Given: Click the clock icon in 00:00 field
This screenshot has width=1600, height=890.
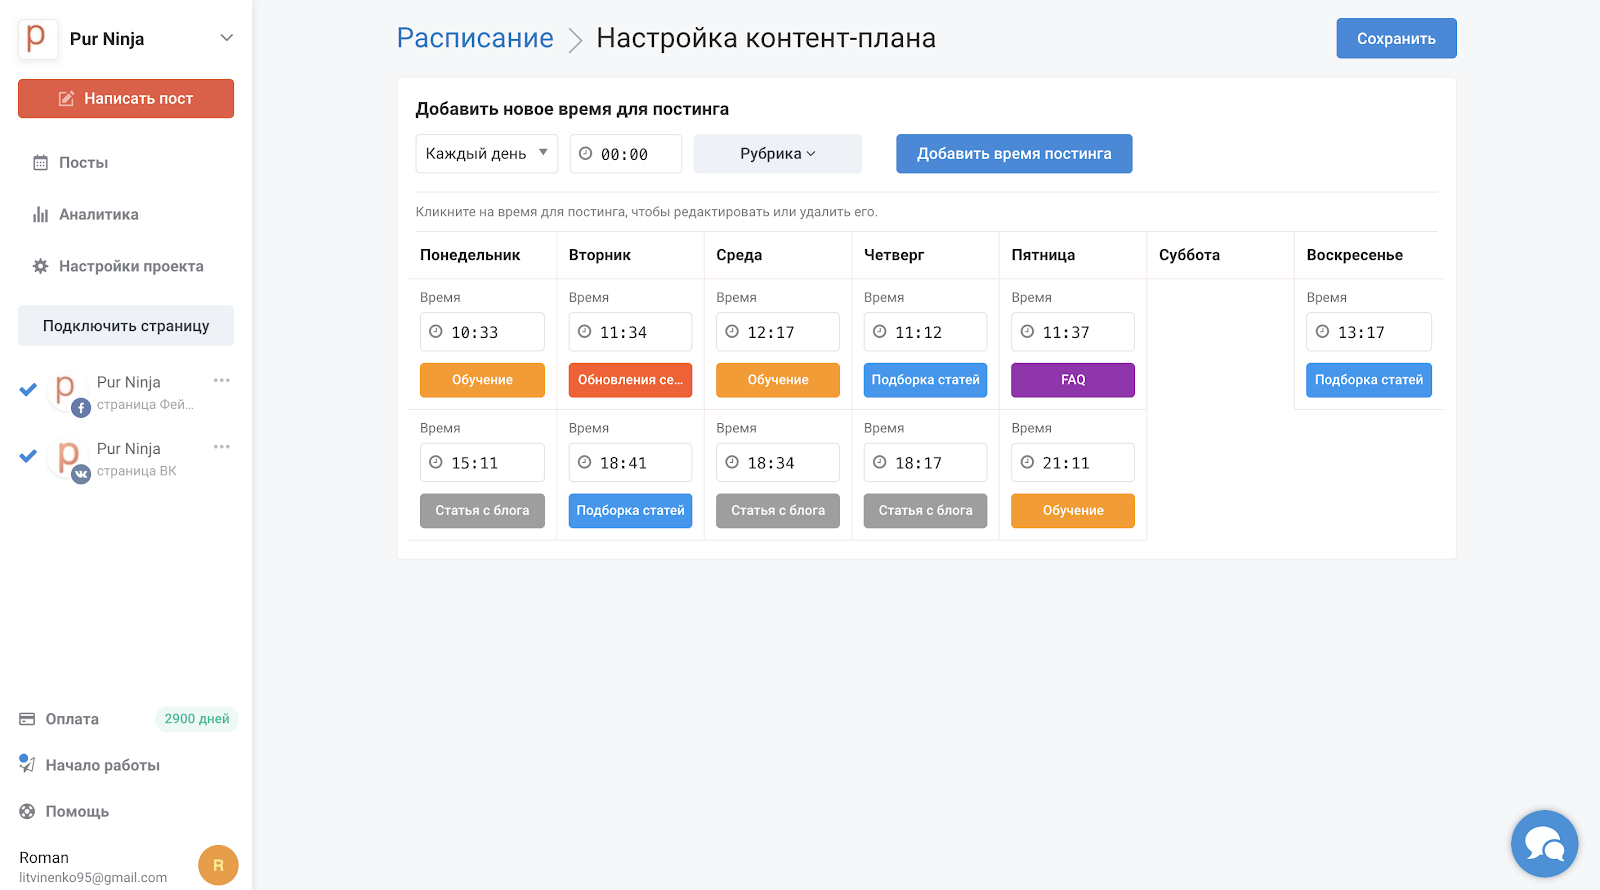Looking at the screenshot, I should click(586, 154).
